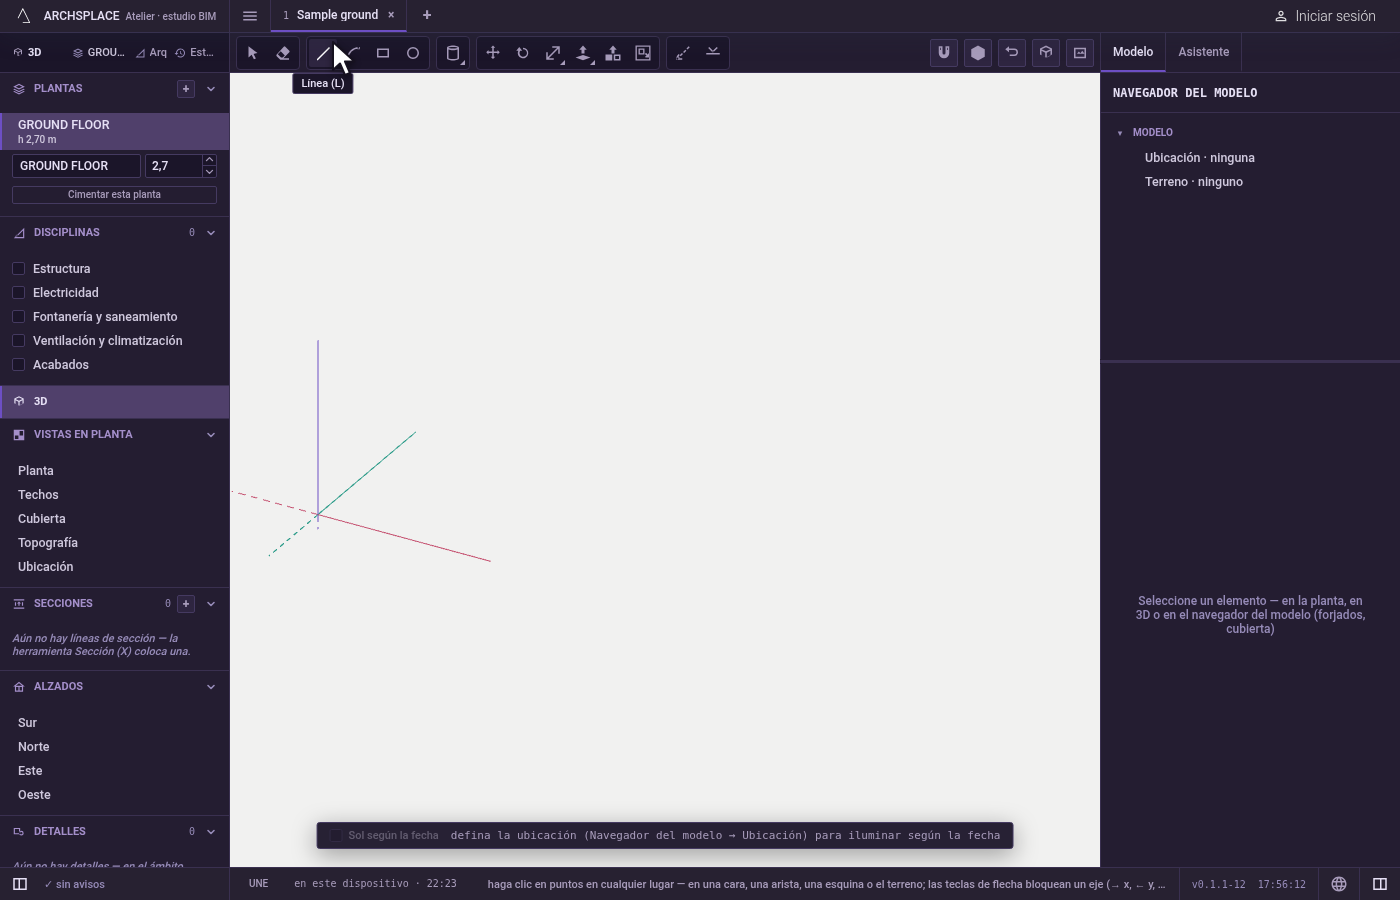This screenshot has width=1400, height=900.
Task: Click Cimentar esta planta button
Action: click(114, 195)
